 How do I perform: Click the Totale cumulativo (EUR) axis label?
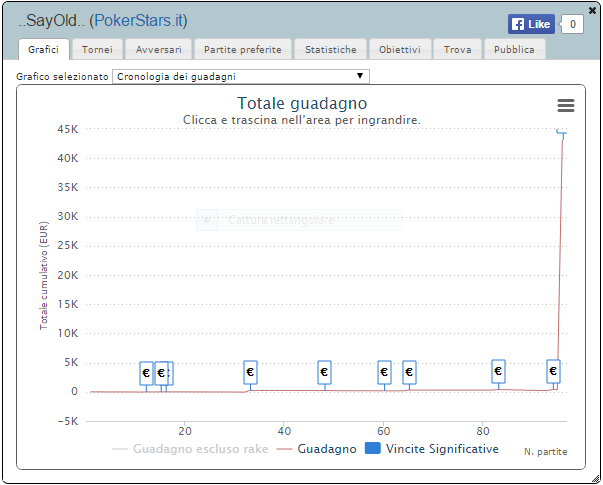pyautogui.click(x=44, y=275)
